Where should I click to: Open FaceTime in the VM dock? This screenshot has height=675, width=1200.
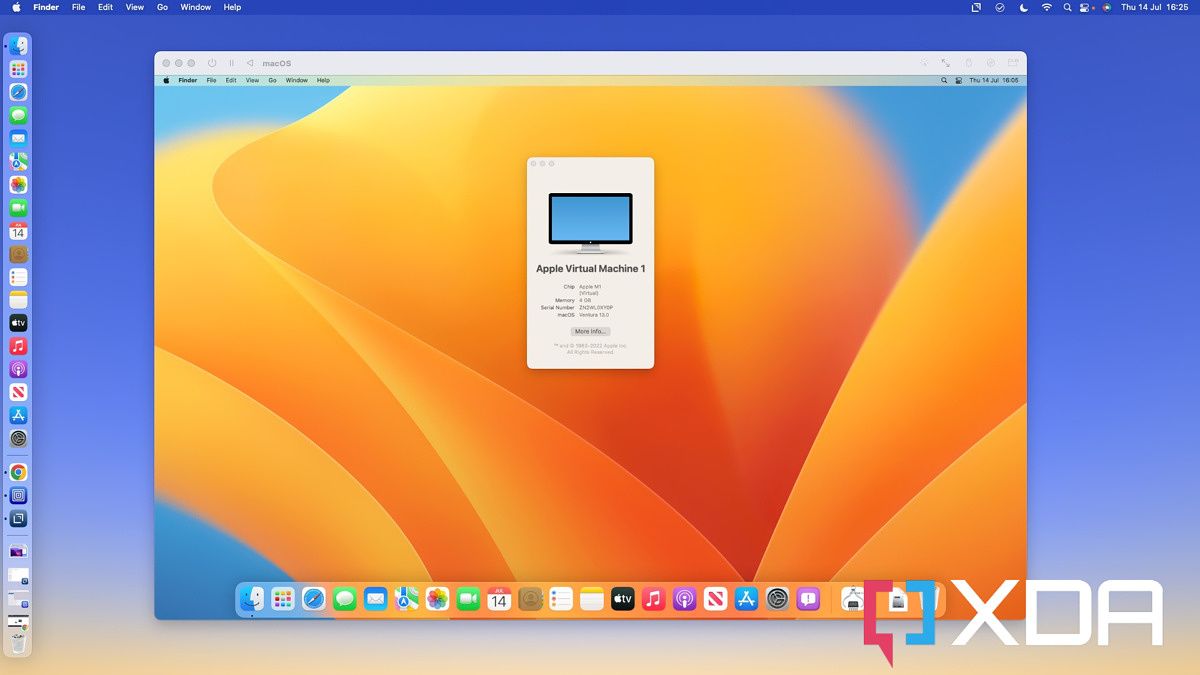click(468, 599)
